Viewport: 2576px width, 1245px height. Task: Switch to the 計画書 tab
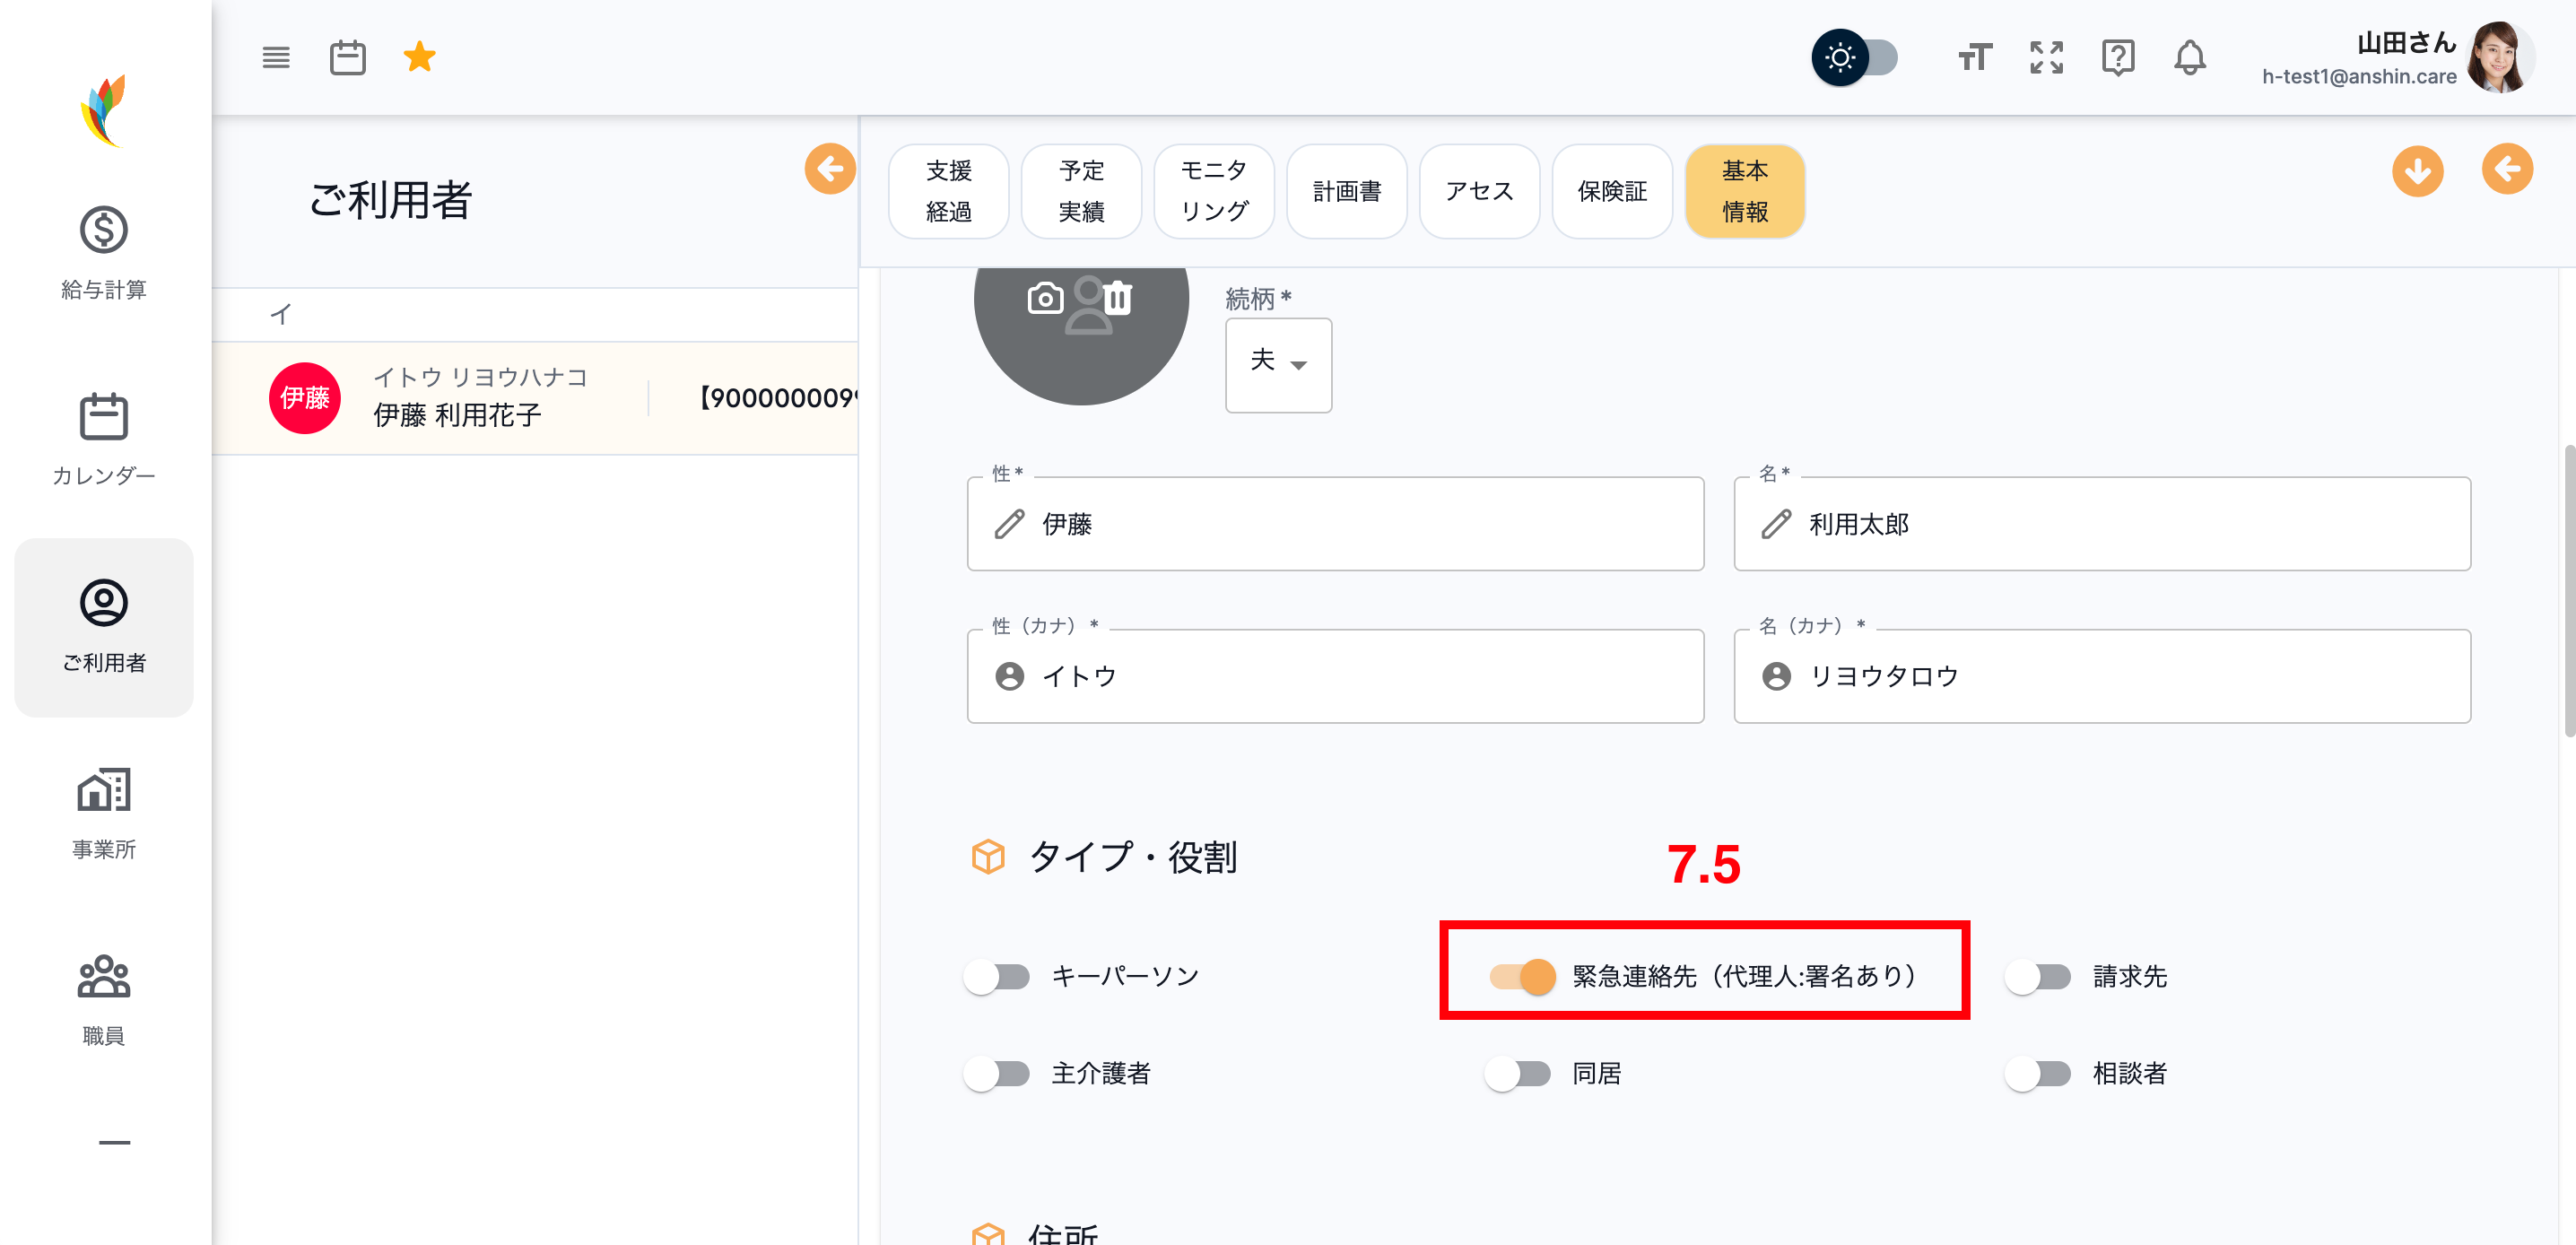click(x=1347, y=191)
